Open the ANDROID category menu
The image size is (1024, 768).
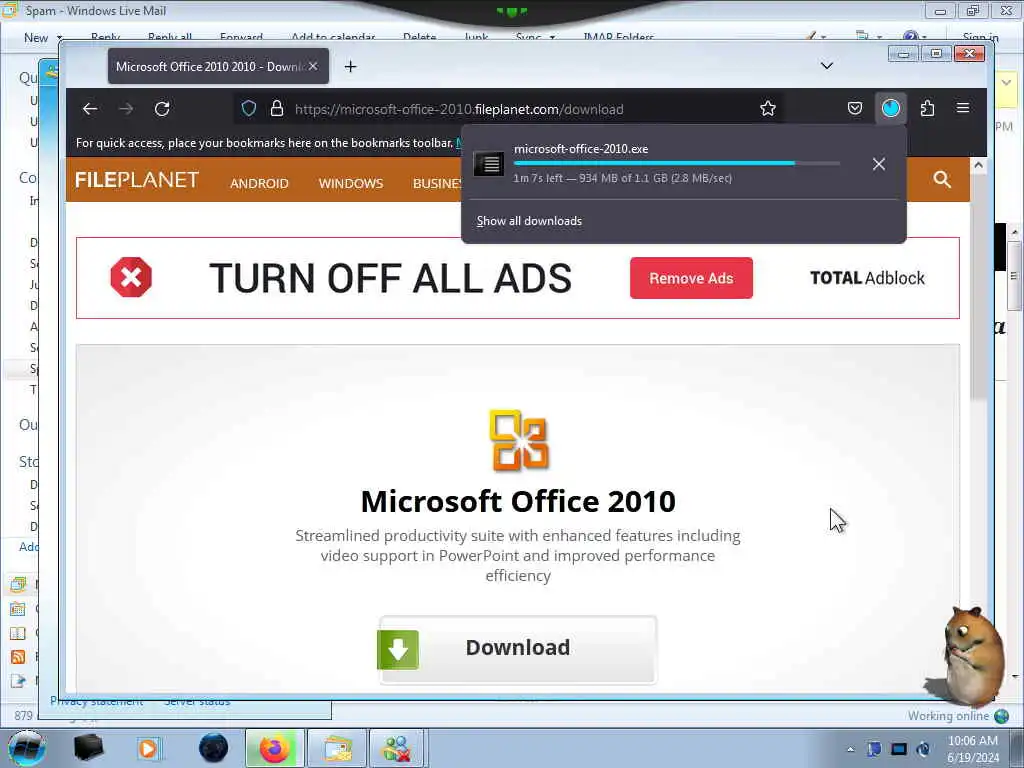coord(259,184)
